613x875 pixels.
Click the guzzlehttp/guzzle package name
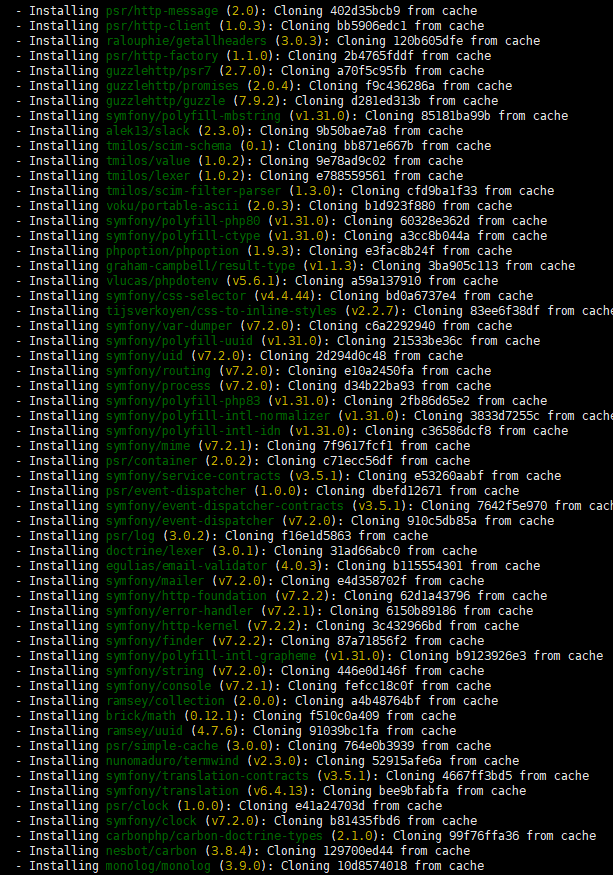click(165, 101)
